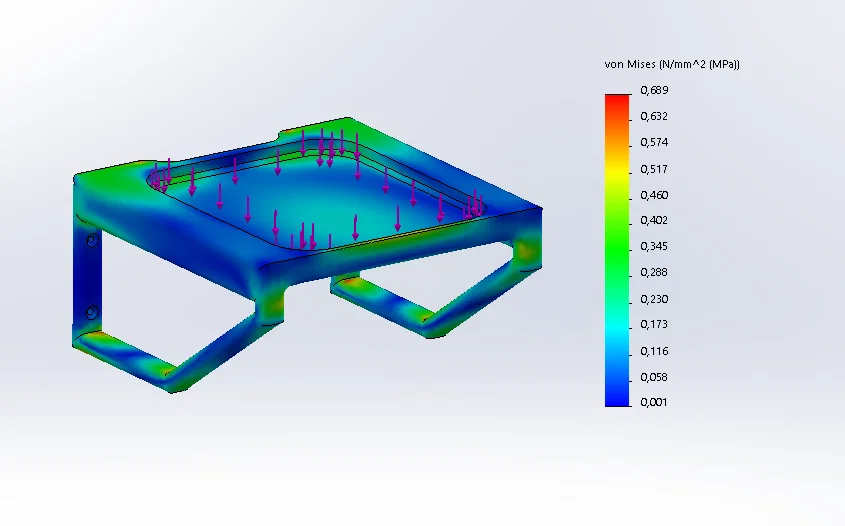The width and height of the screenshot is (845, 526).
Task: Click legend value 0,402
Action: pos(654,220)
